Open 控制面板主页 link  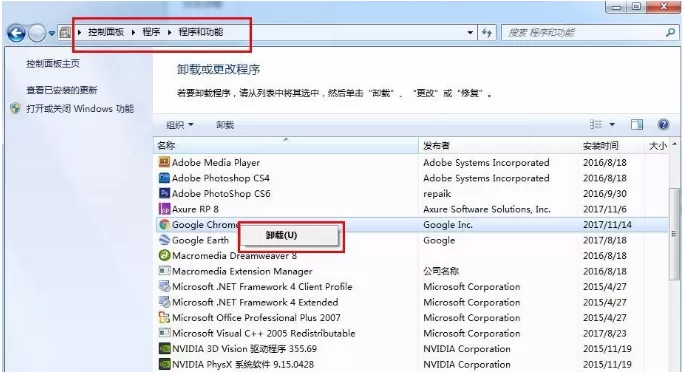pyautogui.click(x=53, y=64)
